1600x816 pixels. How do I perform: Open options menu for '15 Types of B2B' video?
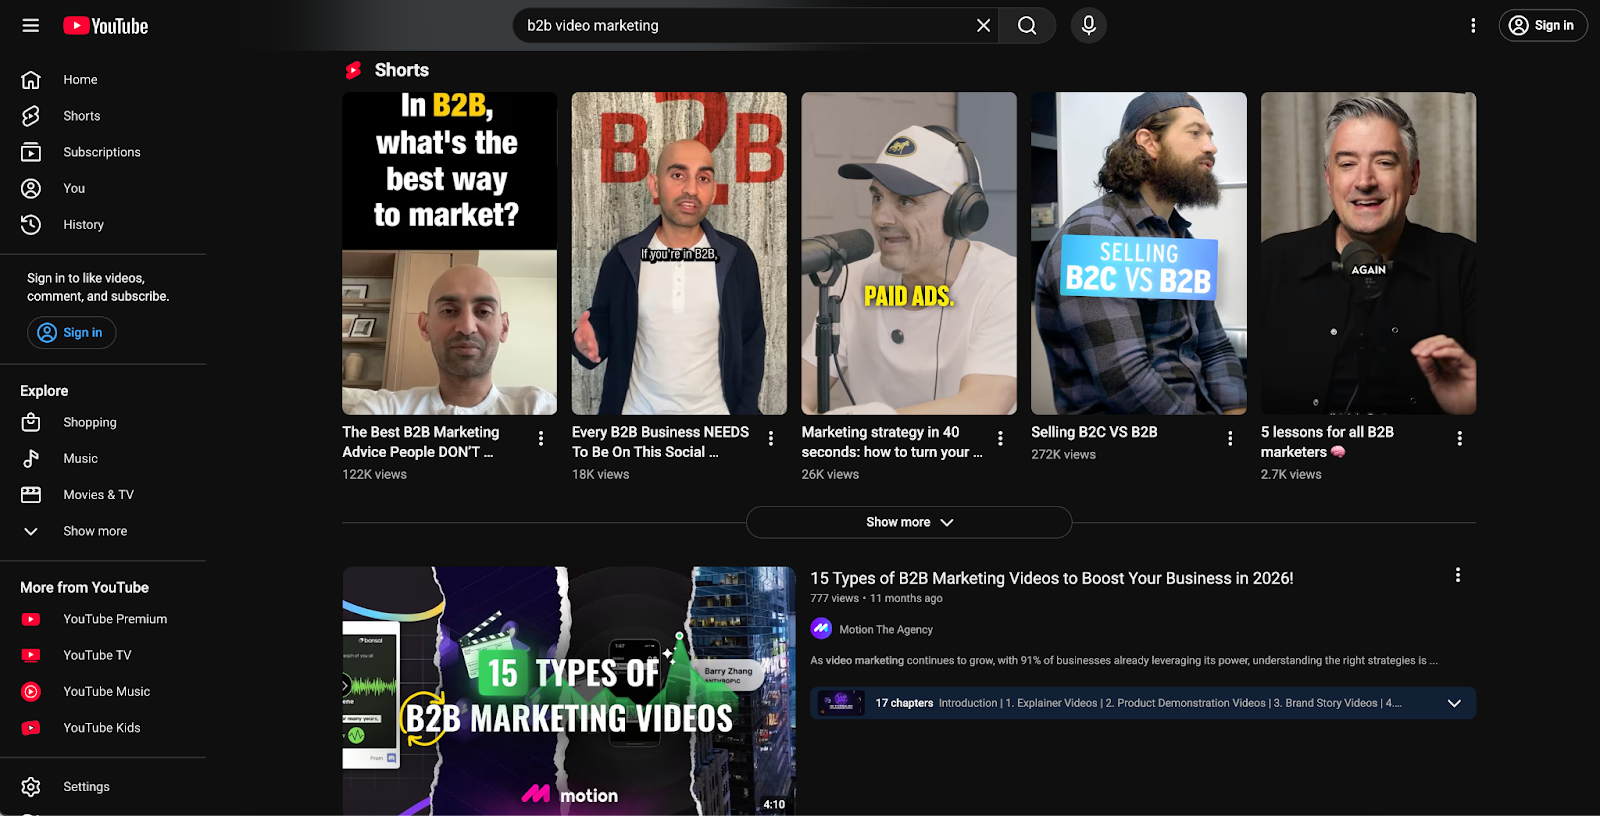coord(1458,575)
